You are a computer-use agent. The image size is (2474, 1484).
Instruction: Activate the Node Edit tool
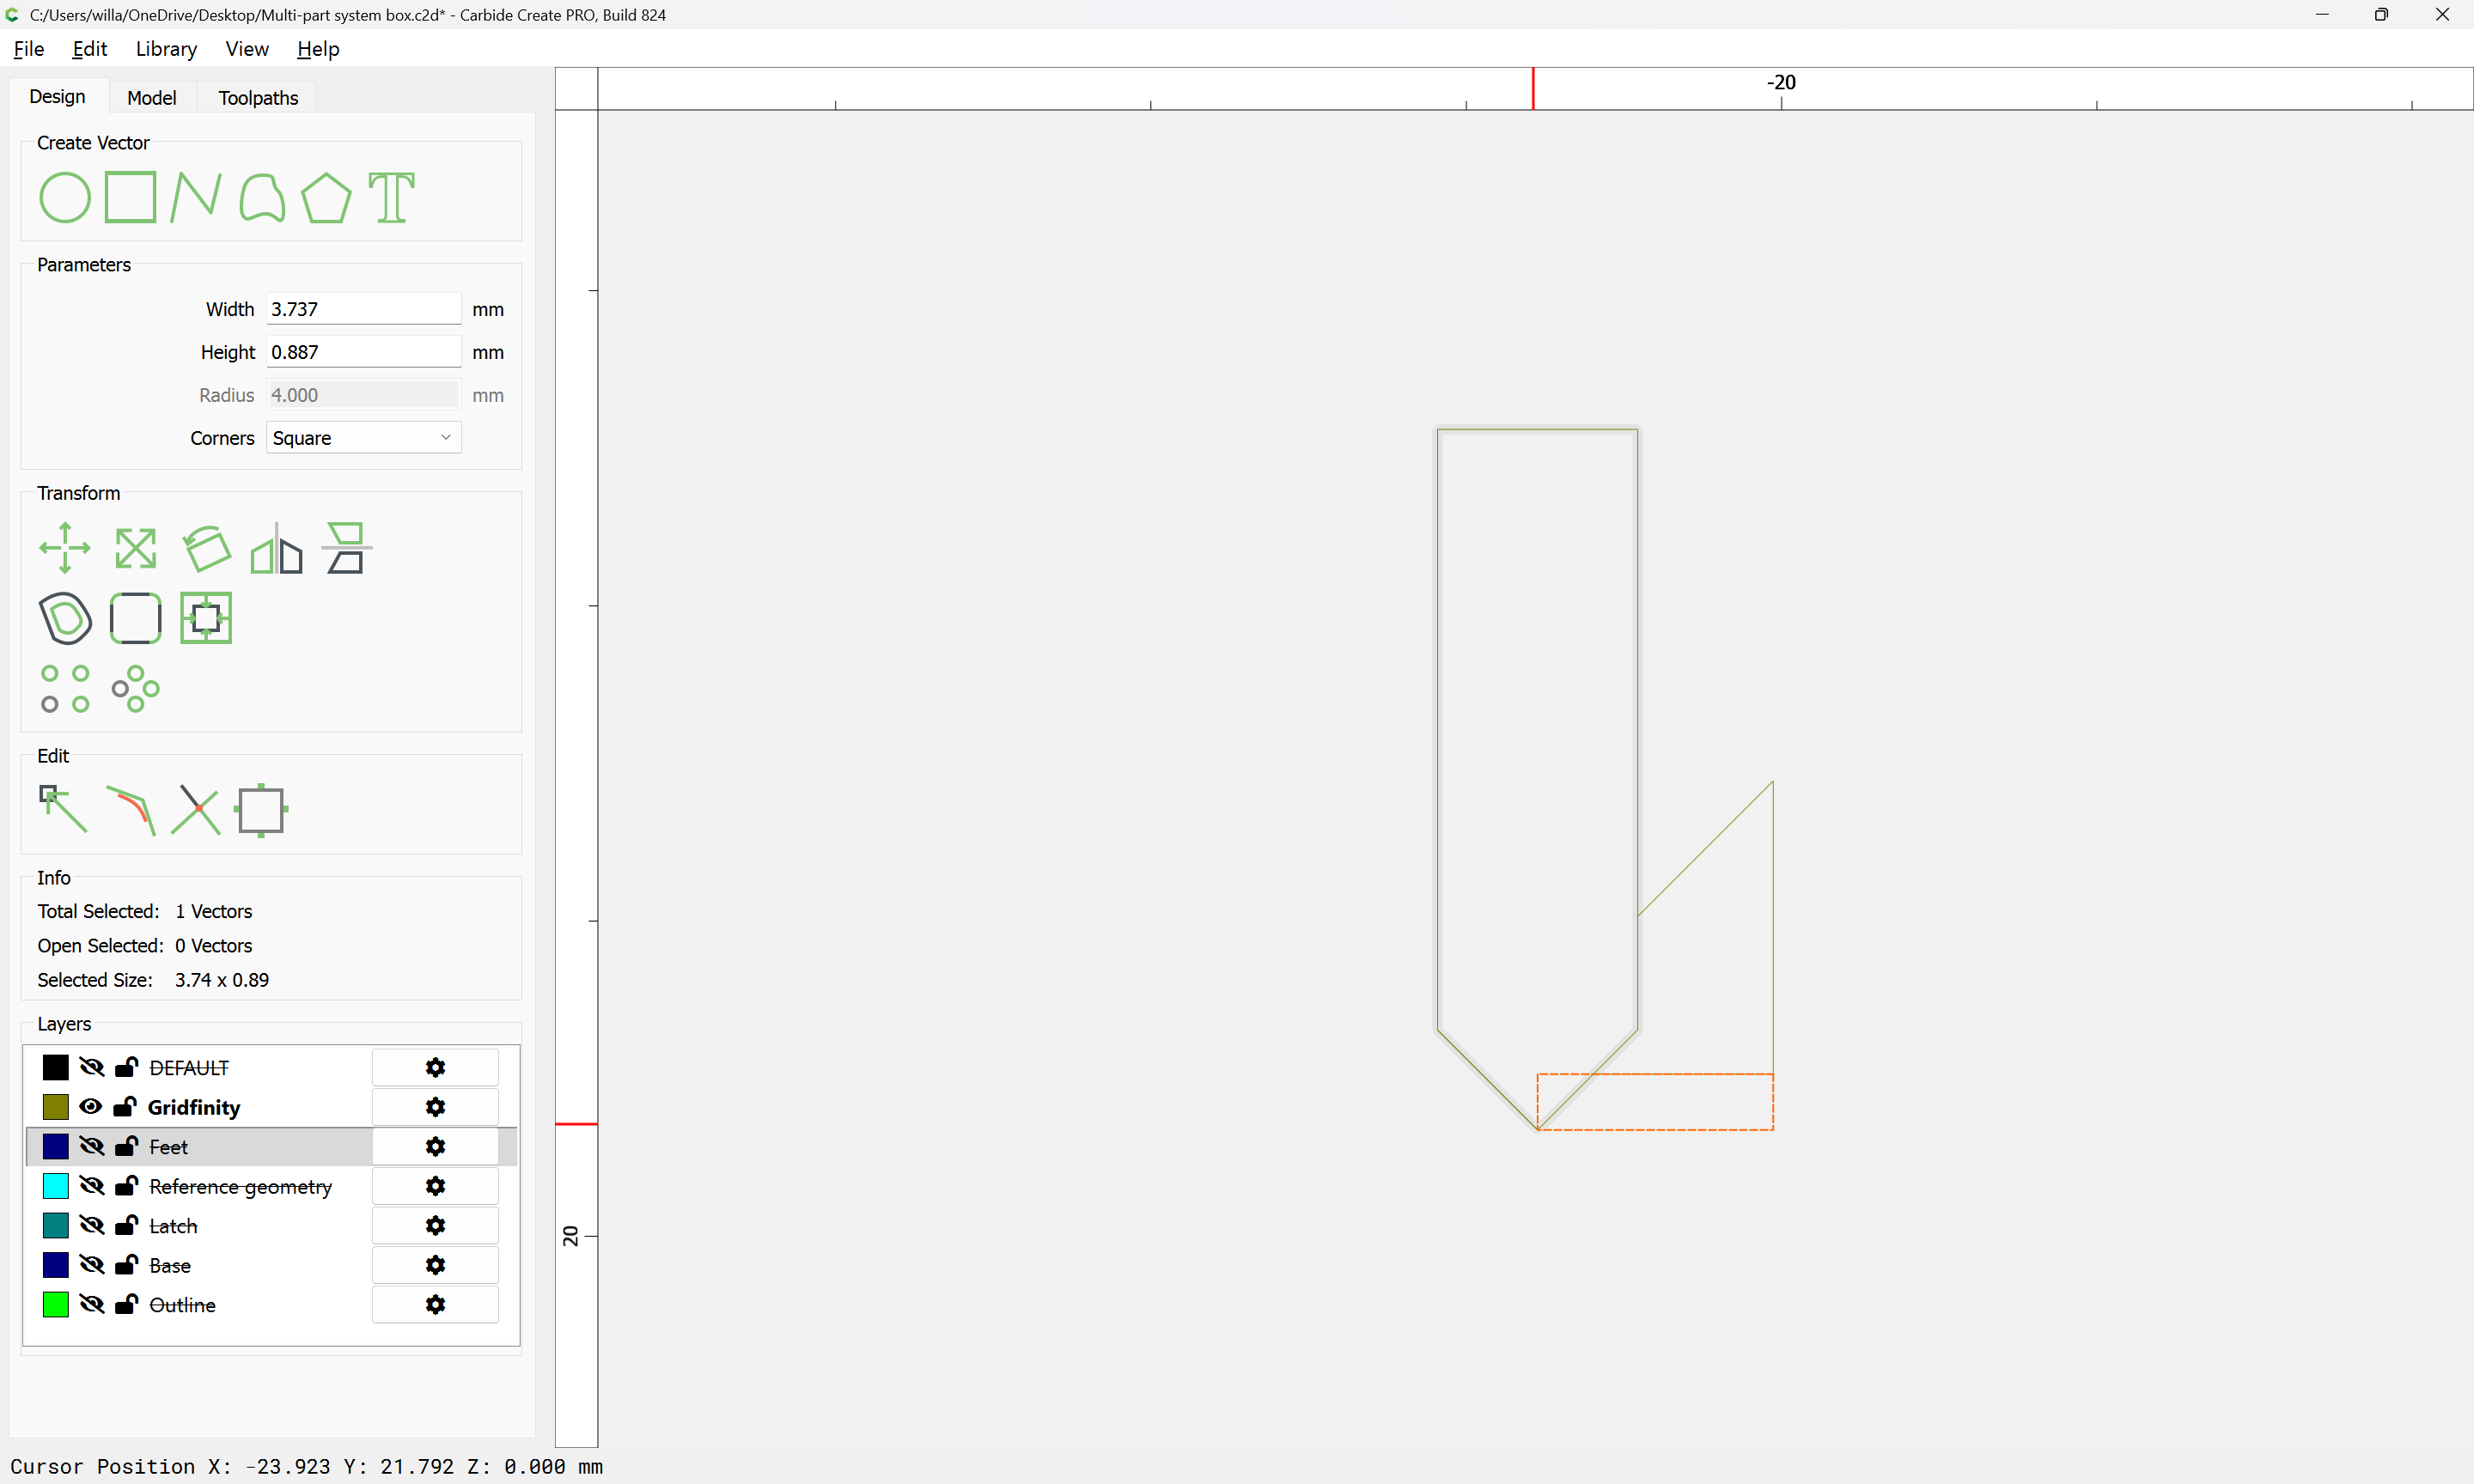point(63,809)
